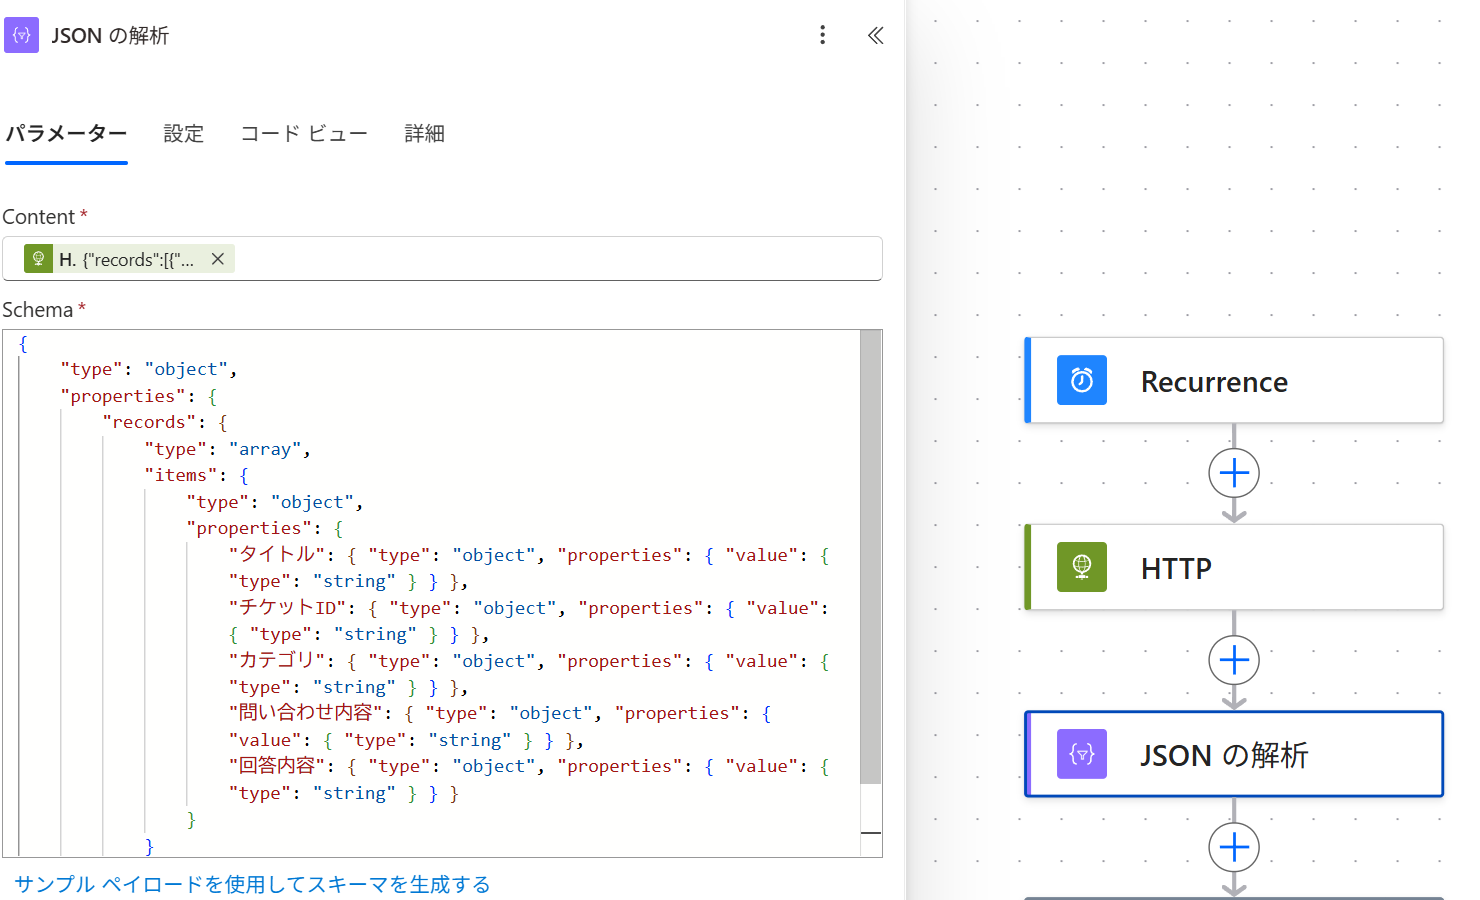This screenshot has height=900, width=1480.
Task: Add a step between Recurrence and HTTP
Action: [x=1233, y=473]
